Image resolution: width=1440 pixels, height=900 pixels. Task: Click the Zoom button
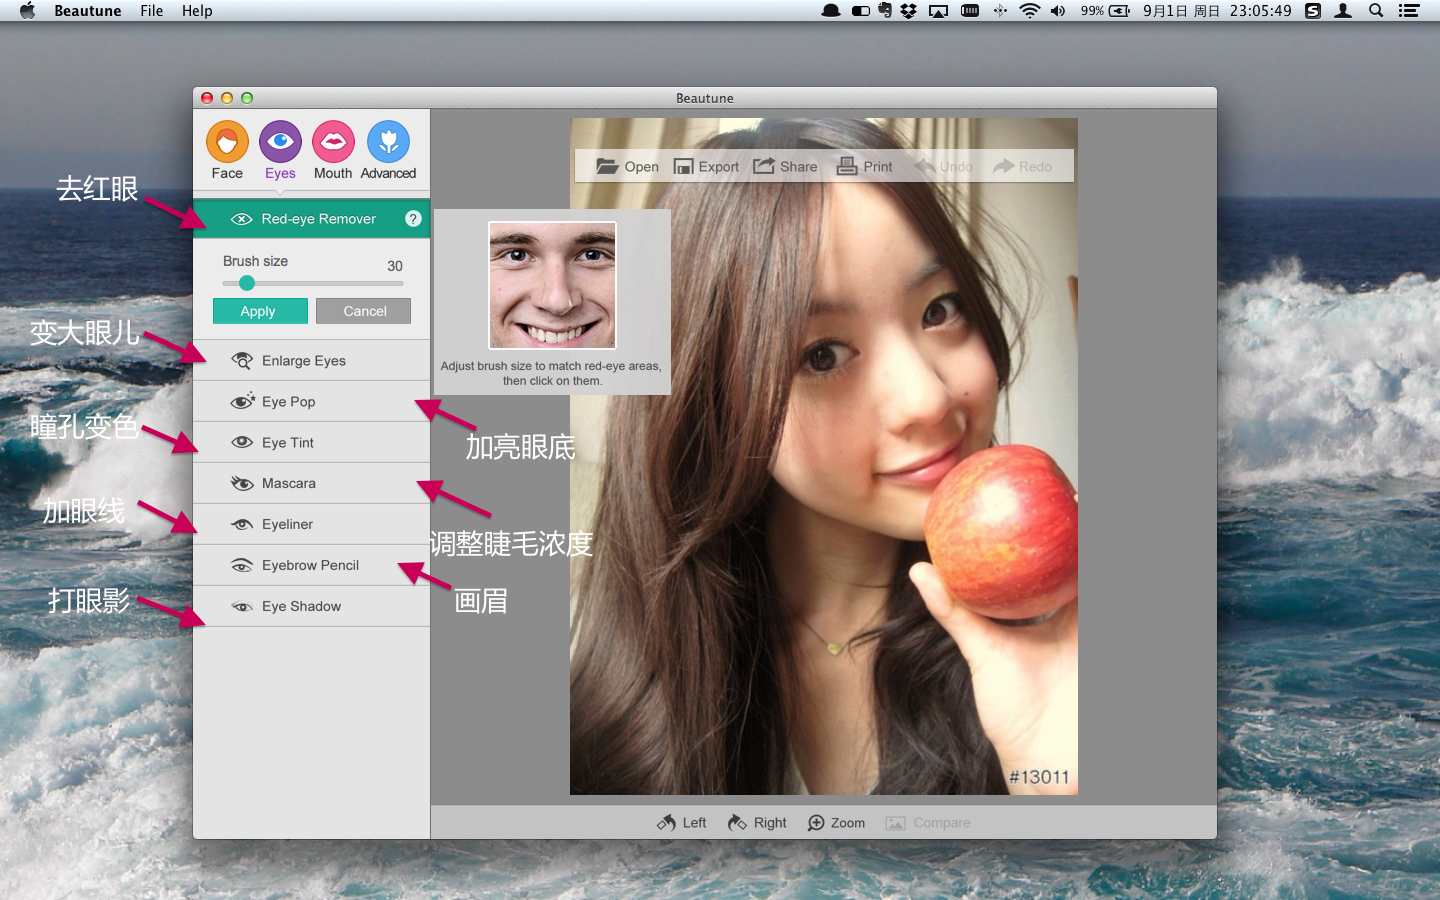click(836, 823)
